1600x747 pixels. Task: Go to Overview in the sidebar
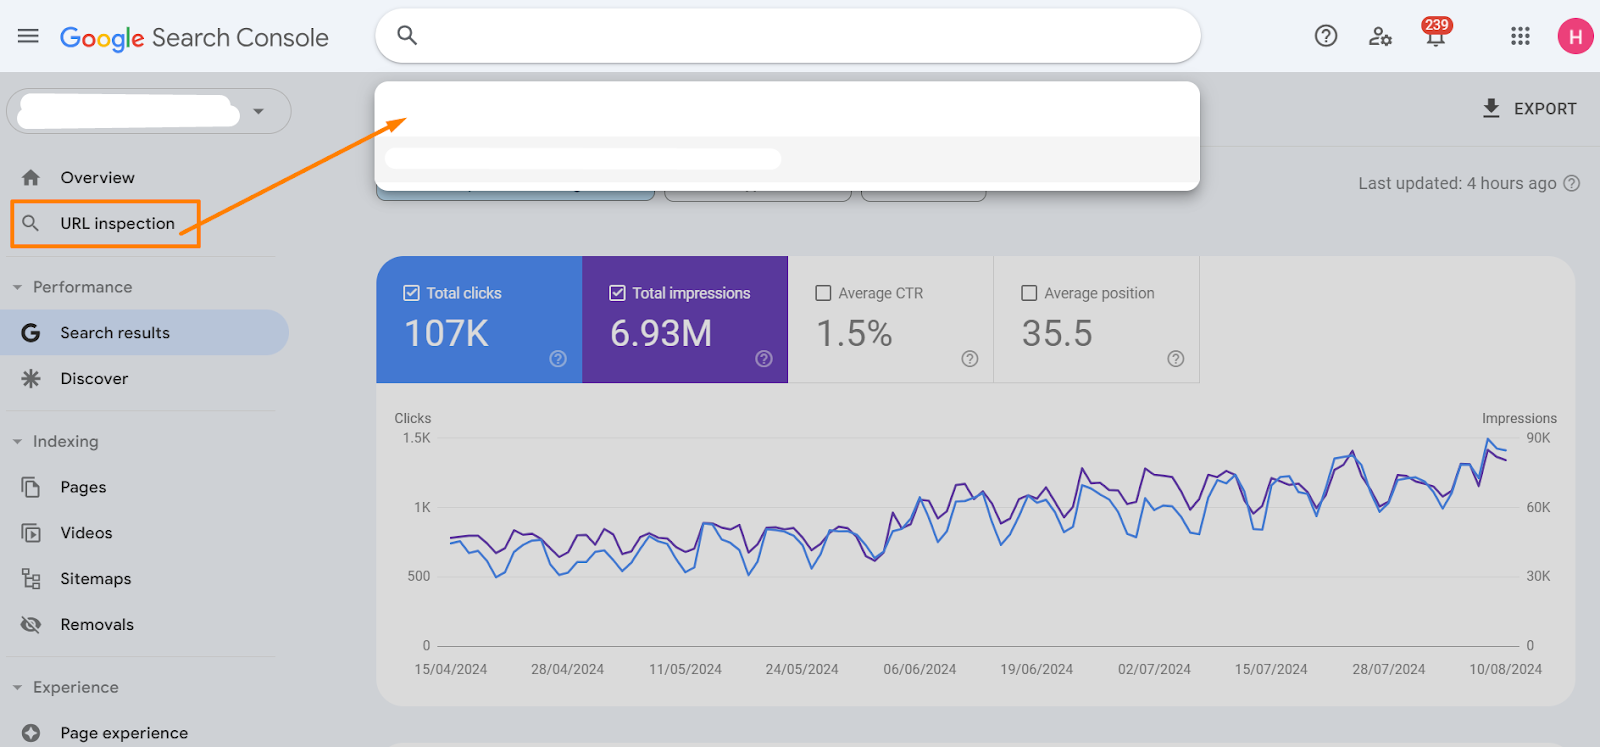point(97,177)
